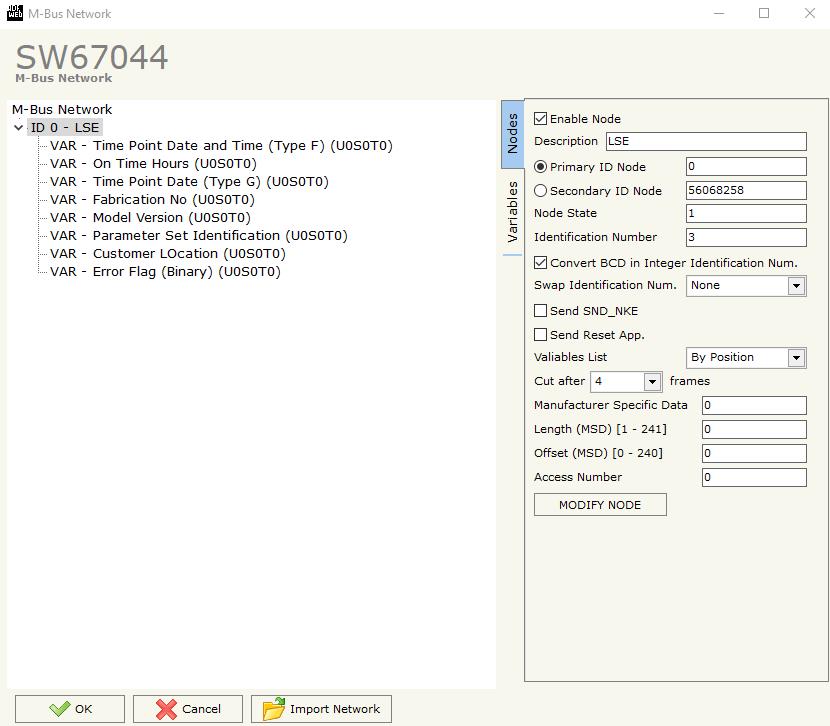
Task: Toggle Convert BCD in Integer Identification checkbox
Action: [541, 263]
